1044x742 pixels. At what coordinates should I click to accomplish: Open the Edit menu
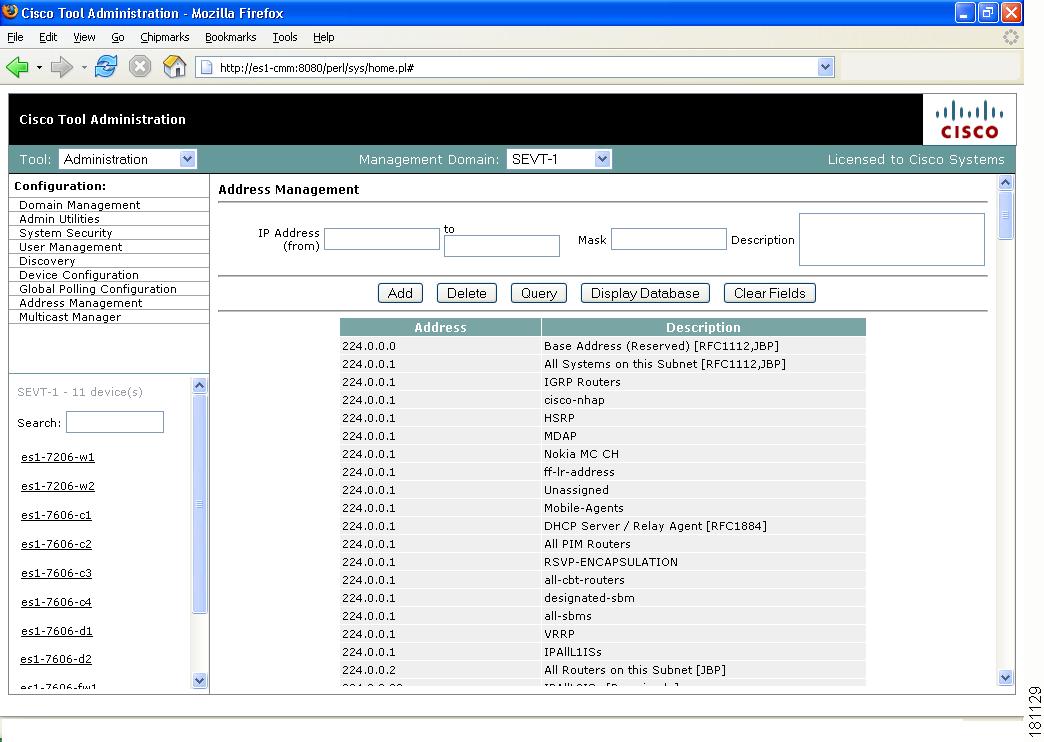tap(48, 37)
